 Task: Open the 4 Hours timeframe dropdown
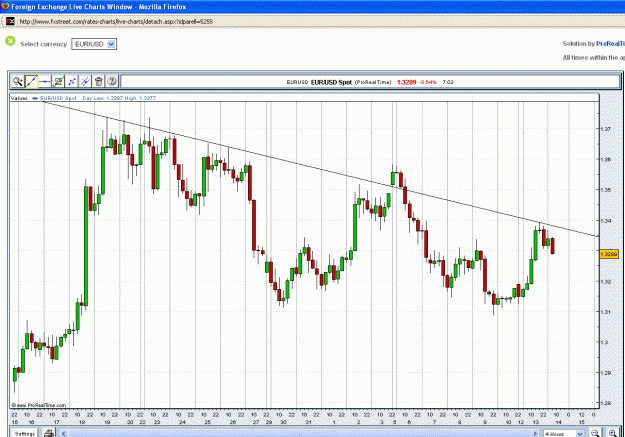(564, 433)
